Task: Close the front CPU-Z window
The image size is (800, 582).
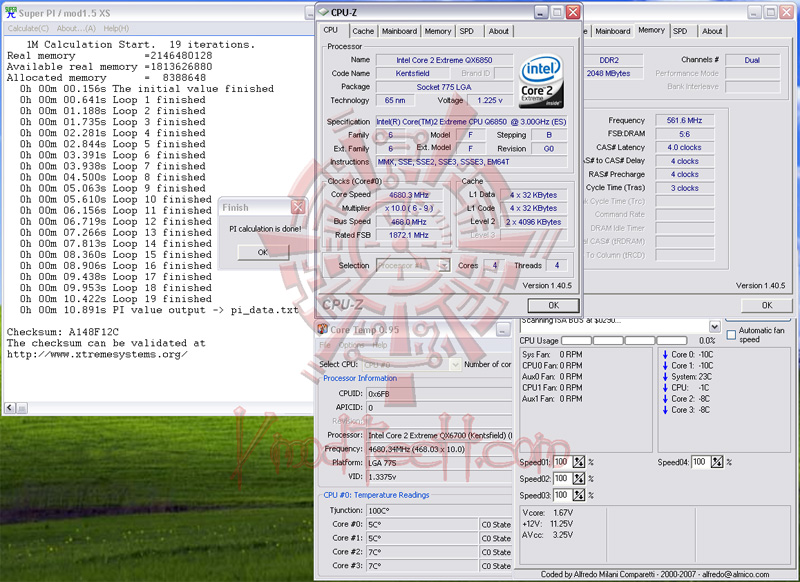Action: (573, 12)
